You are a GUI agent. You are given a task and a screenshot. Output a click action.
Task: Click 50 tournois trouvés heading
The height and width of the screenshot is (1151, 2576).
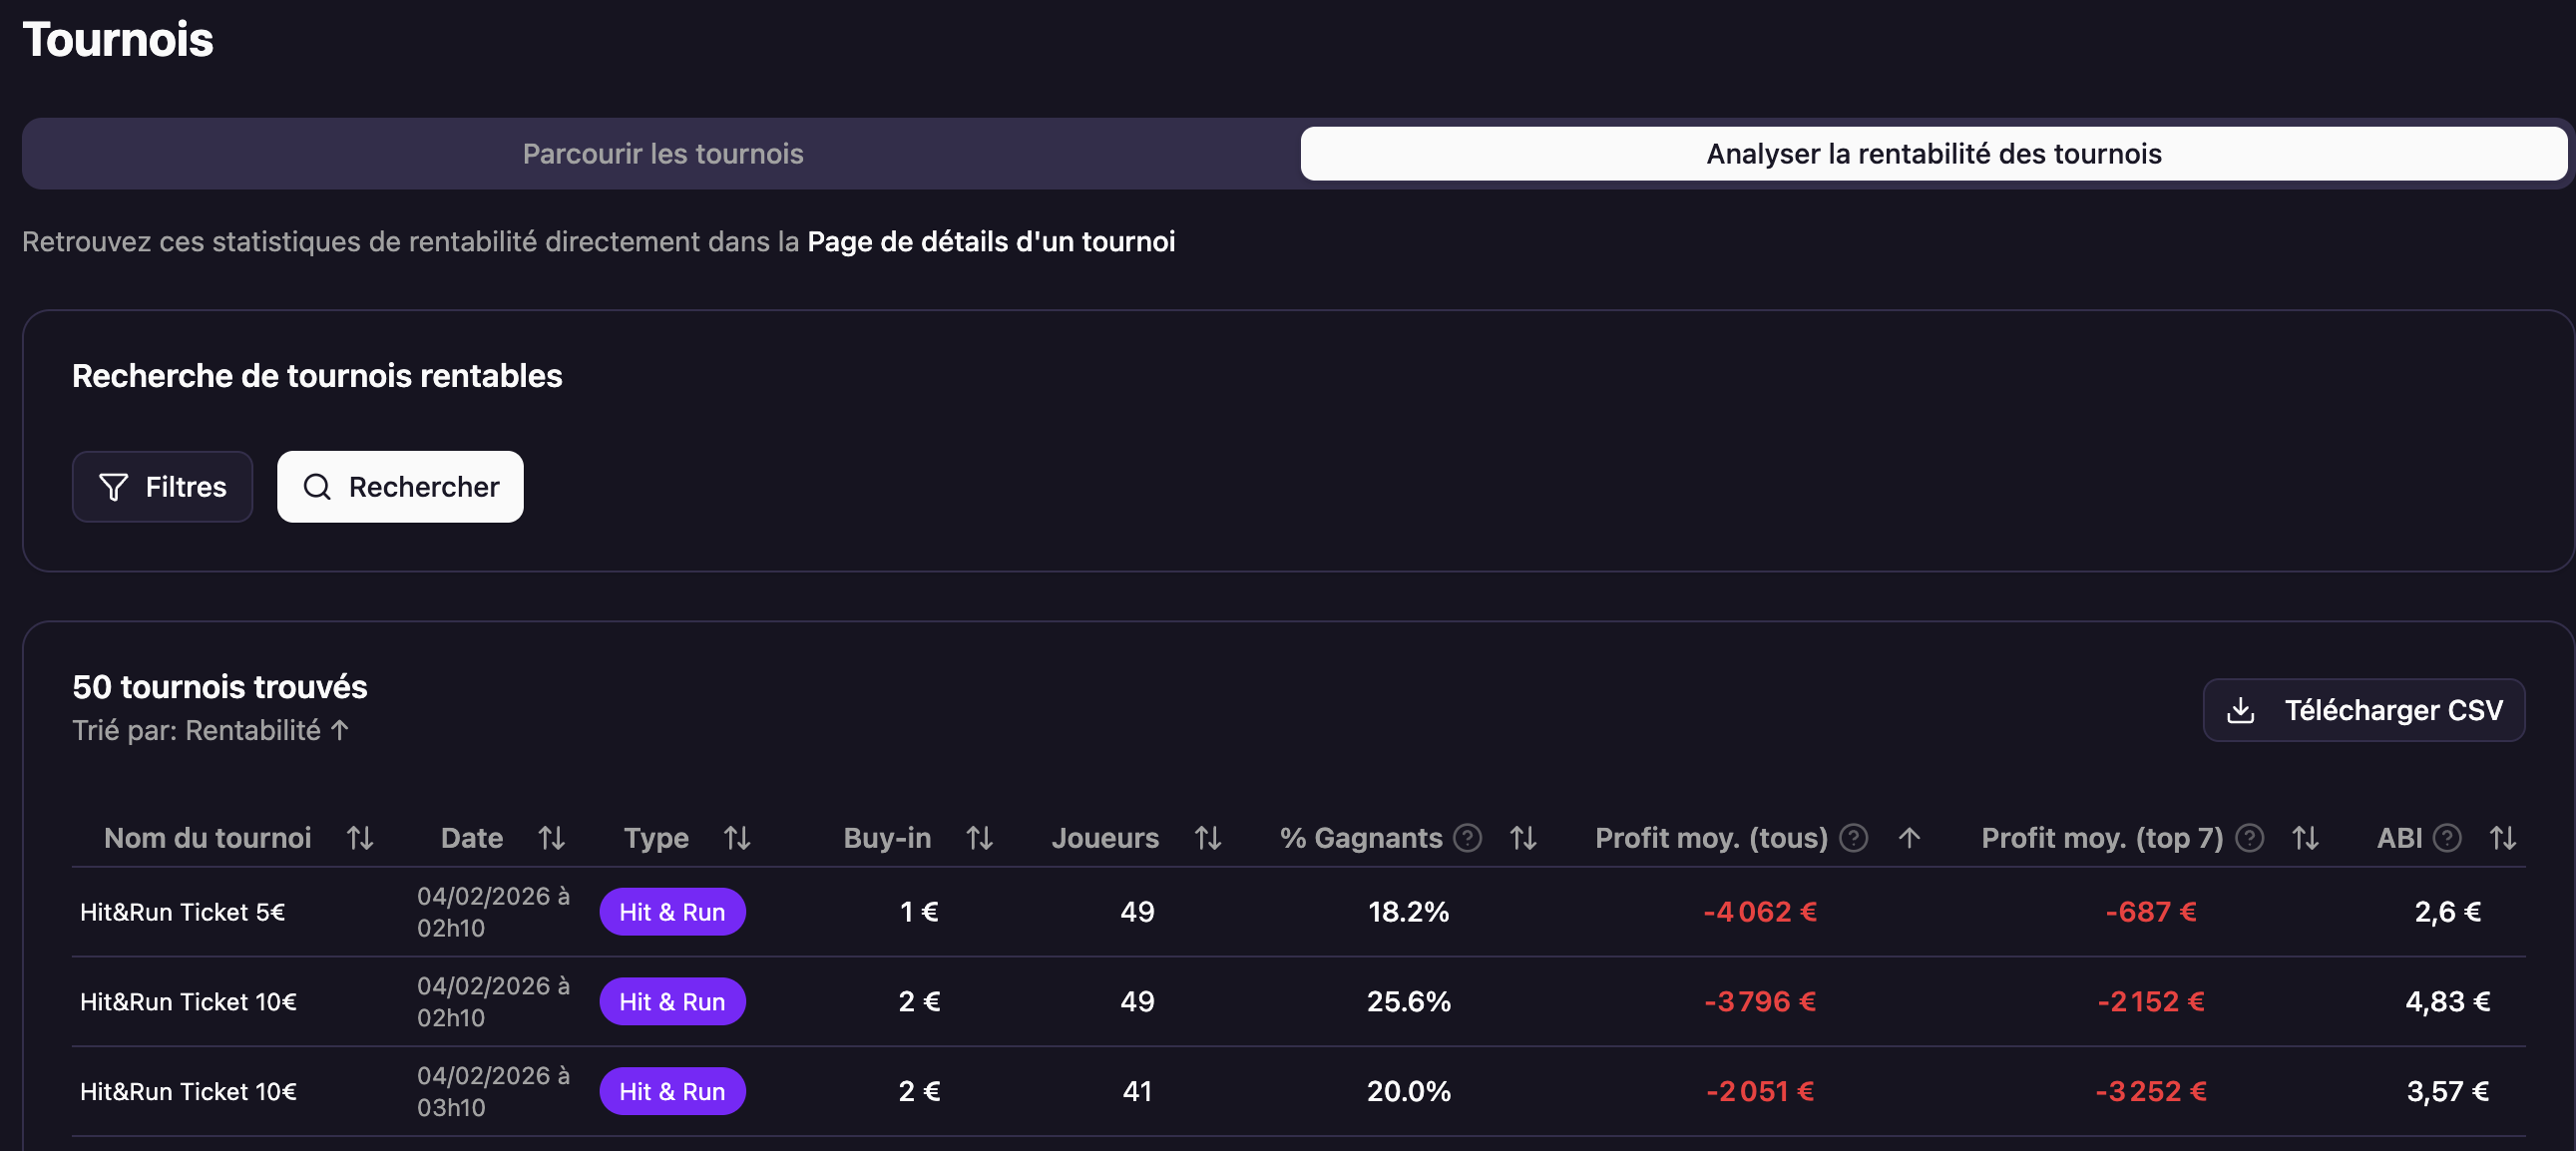[220, 686]
